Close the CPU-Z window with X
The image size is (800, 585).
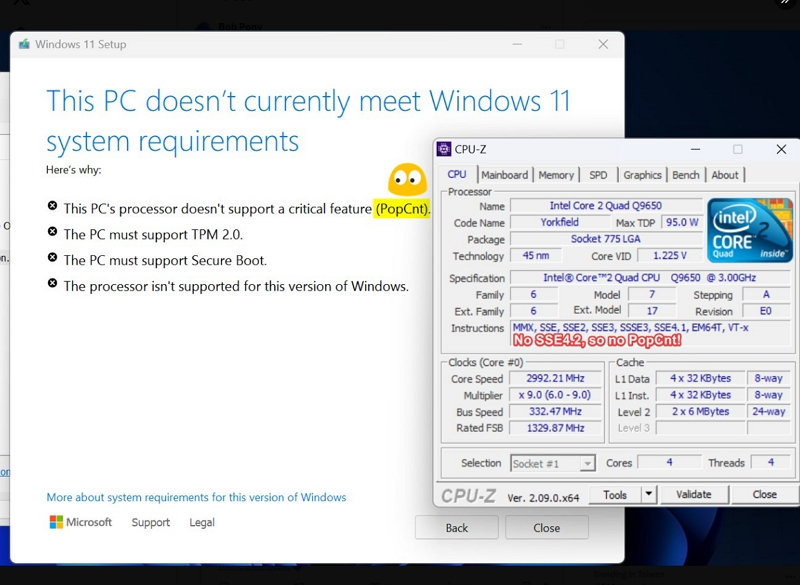[x=781, y=149]
